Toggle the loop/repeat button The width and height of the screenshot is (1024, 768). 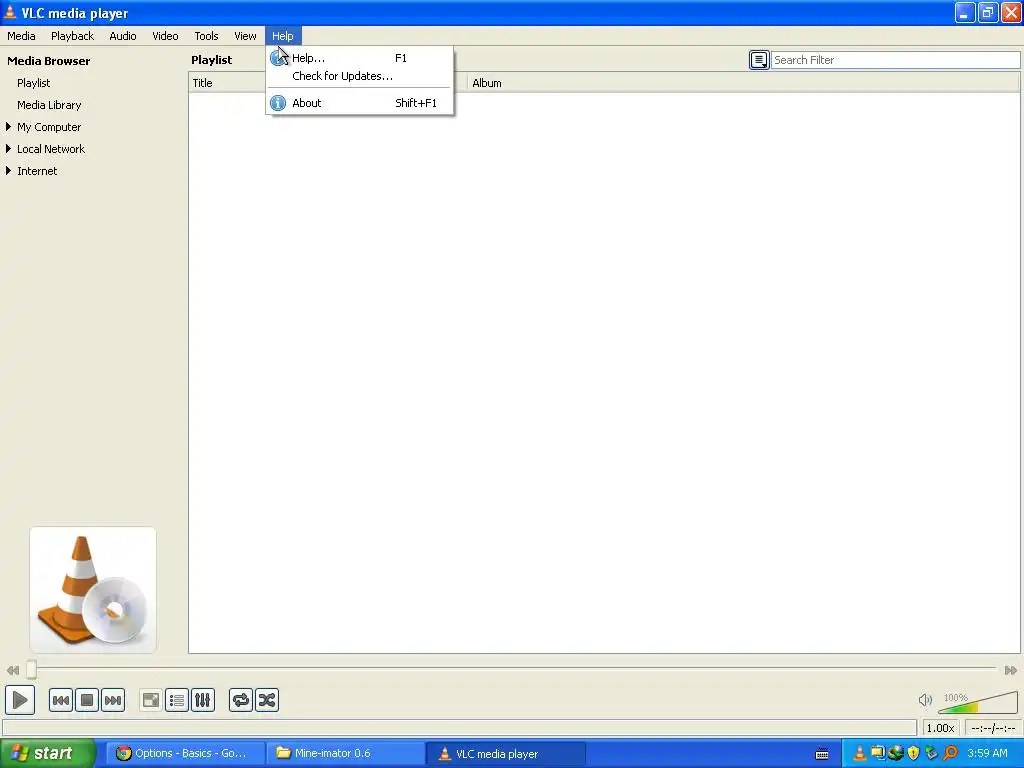(241, 700)
